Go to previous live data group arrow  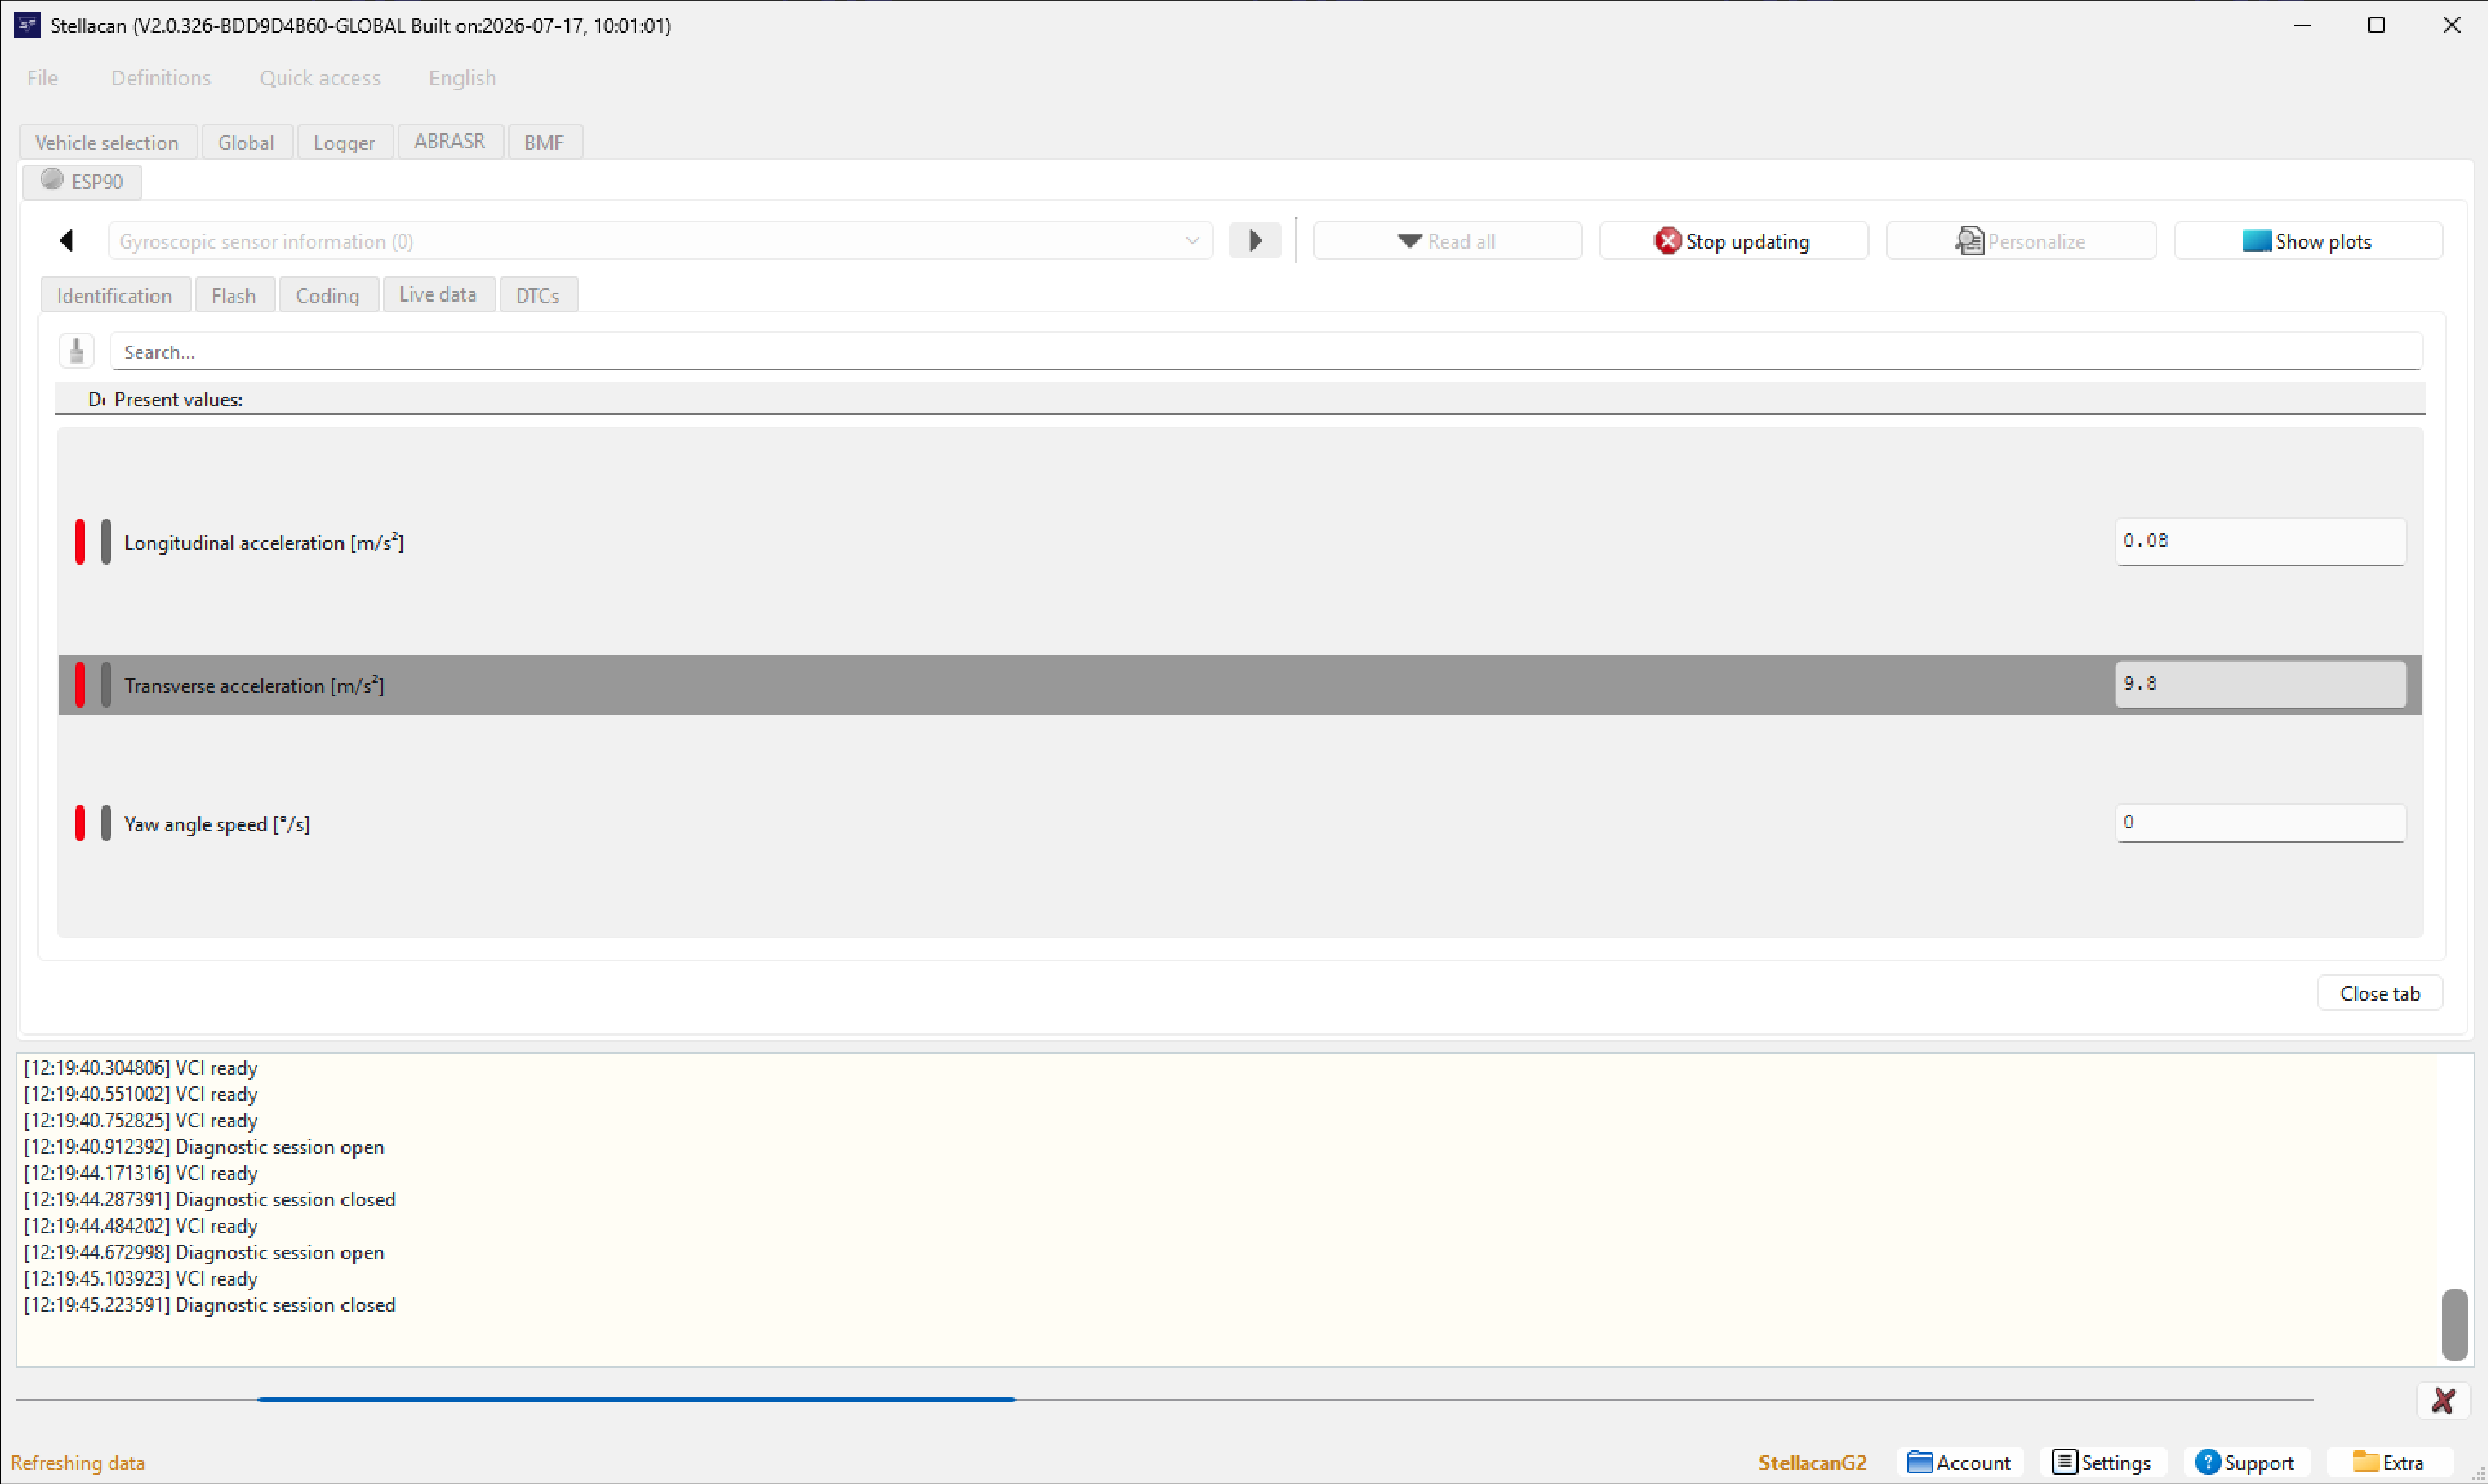pos(67,241)
